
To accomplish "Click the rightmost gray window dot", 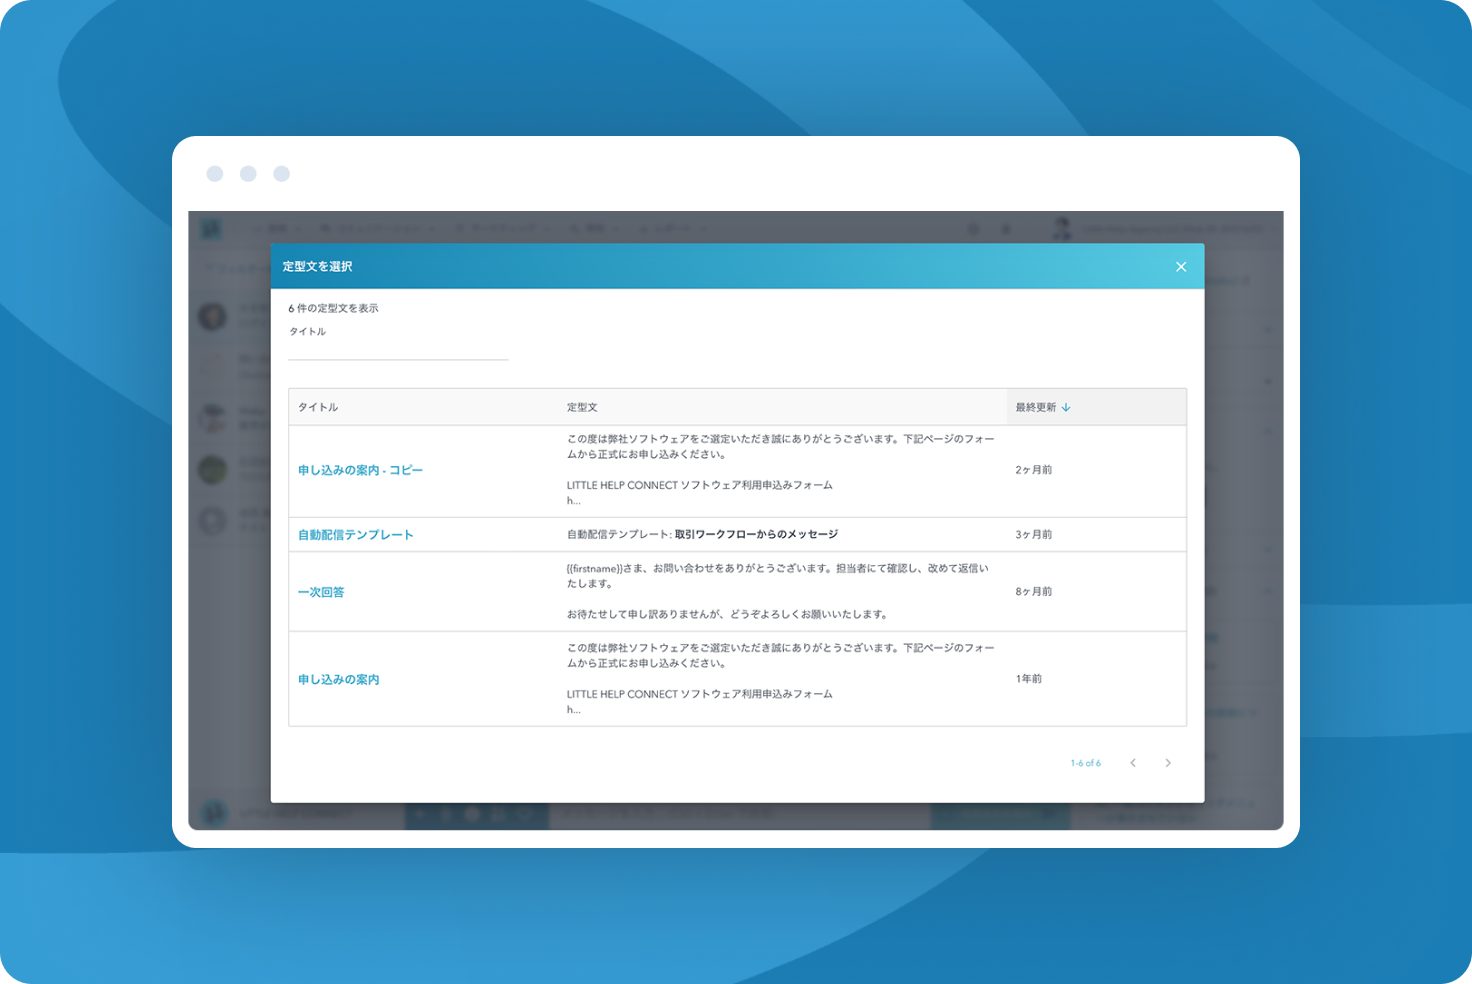I will point(282,174).
